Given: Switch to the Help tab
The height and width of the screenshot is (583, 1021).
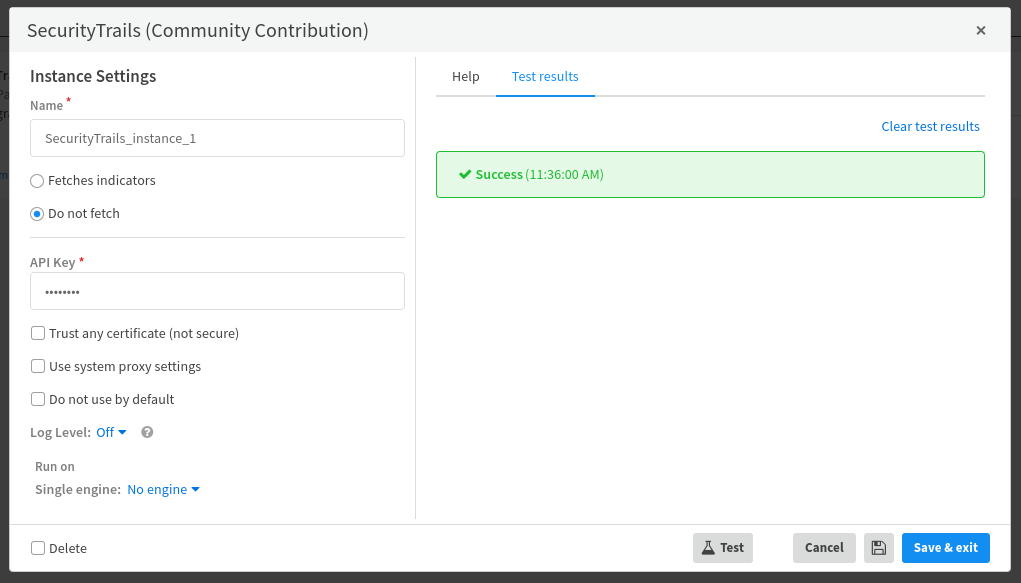Looking at the screenshot, I should click(466, 77).
